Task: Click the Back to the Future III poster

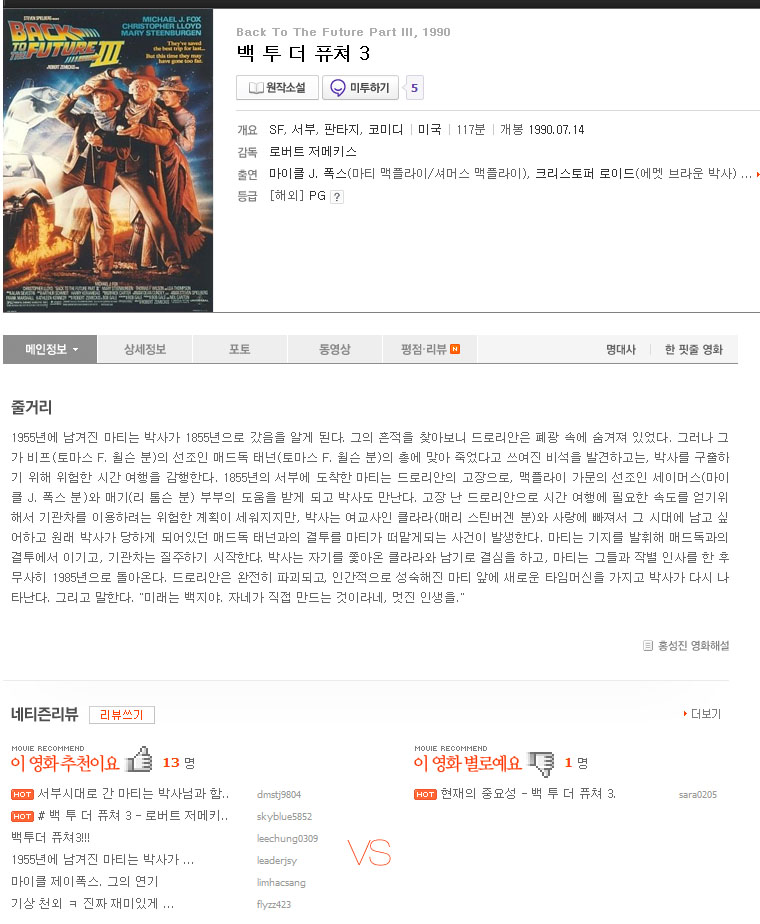Action: [108, 160]
